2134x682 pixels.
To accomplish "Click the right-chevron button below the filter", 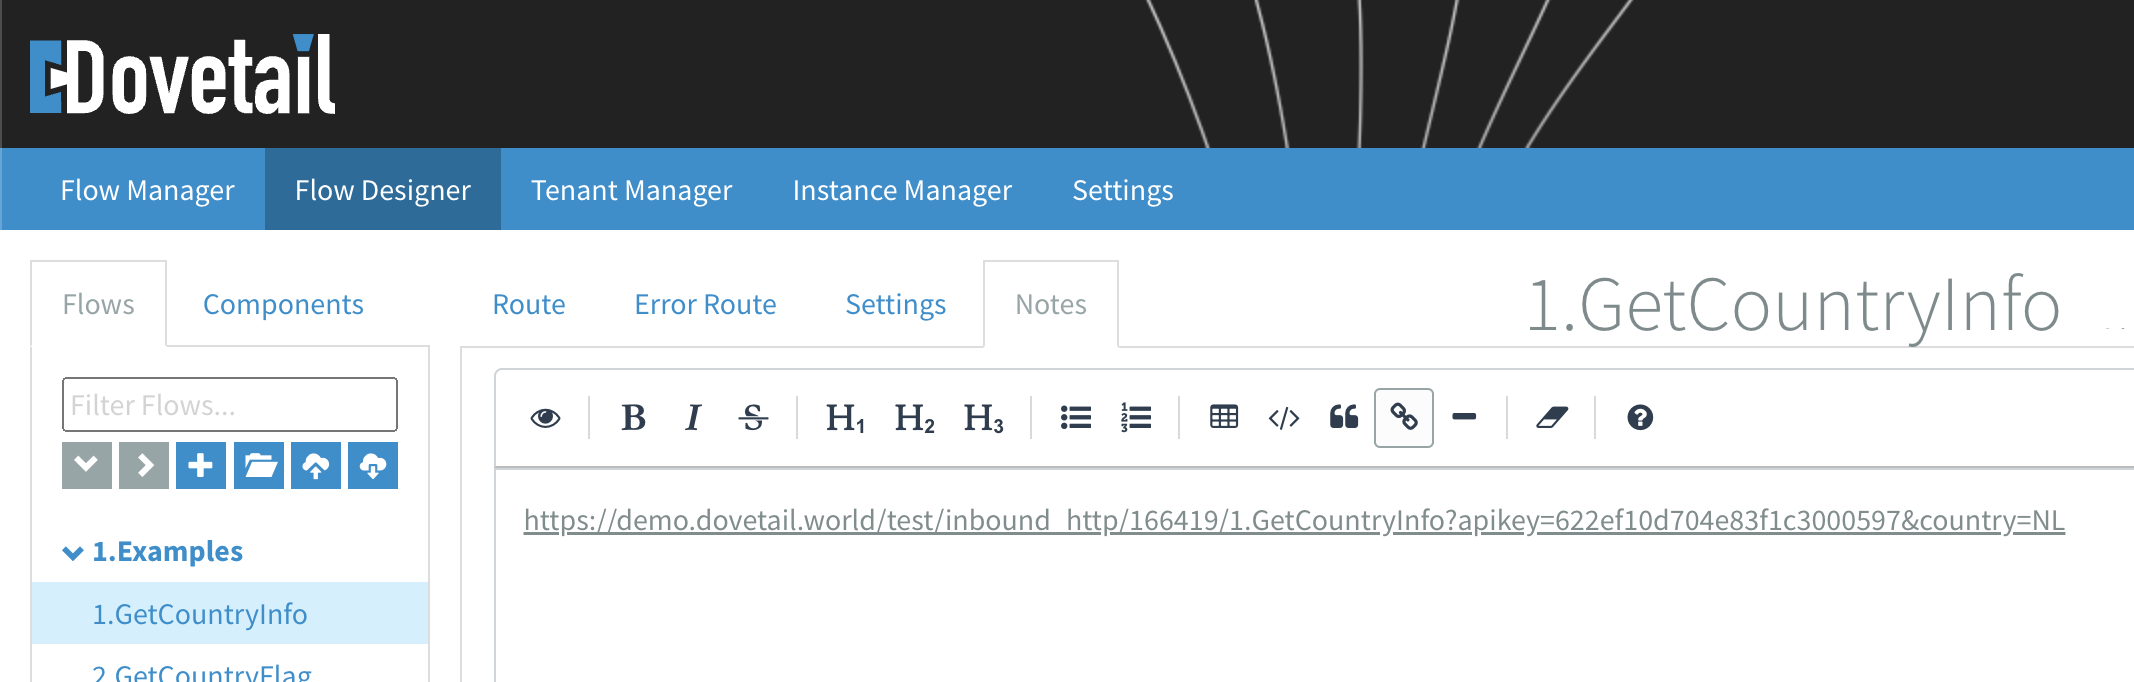I will click(x=144, y=465).
